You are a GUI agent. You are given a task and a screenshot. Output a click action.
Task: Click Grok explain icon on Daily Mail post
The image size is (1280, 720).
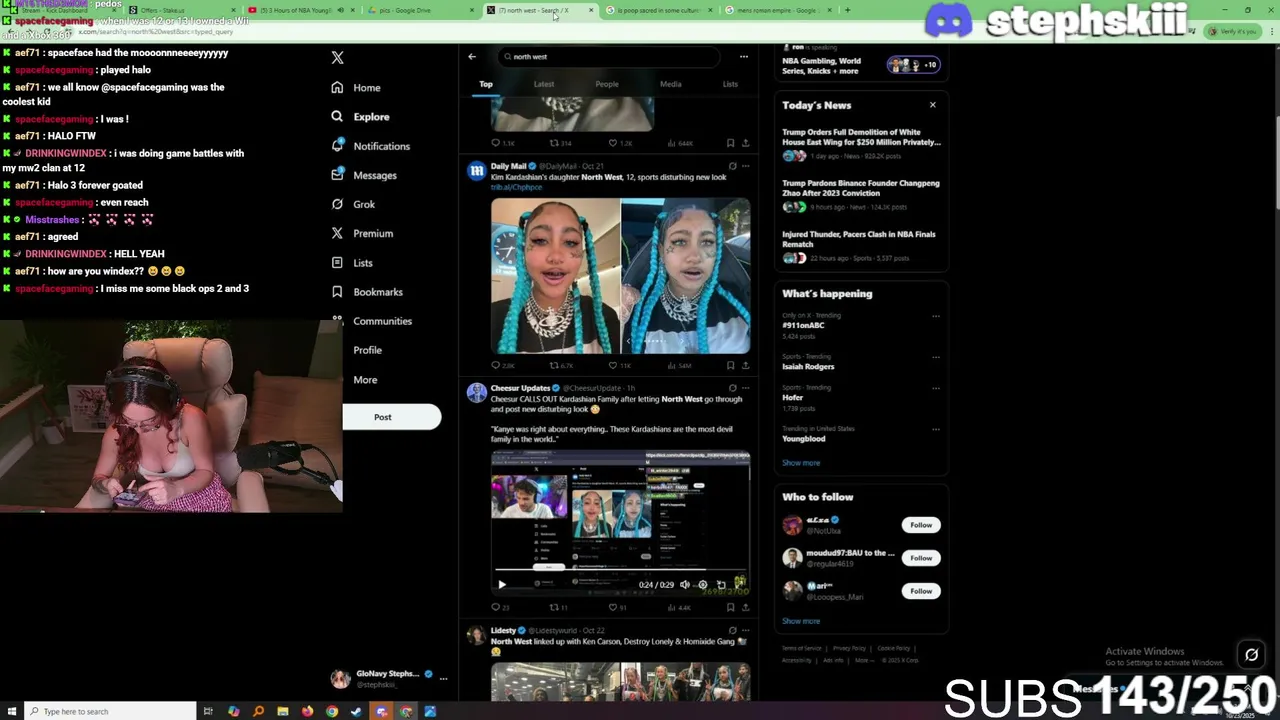(x=732, y=166)
